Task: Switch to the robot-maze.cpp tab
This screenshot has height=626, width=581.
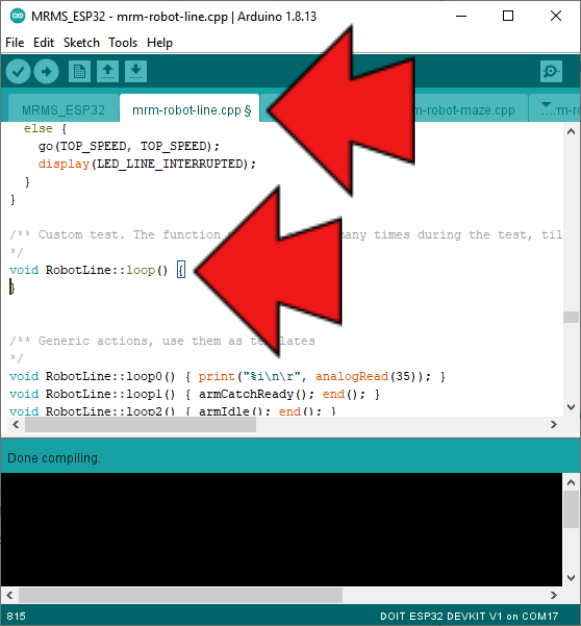Action: click(465, 109)
